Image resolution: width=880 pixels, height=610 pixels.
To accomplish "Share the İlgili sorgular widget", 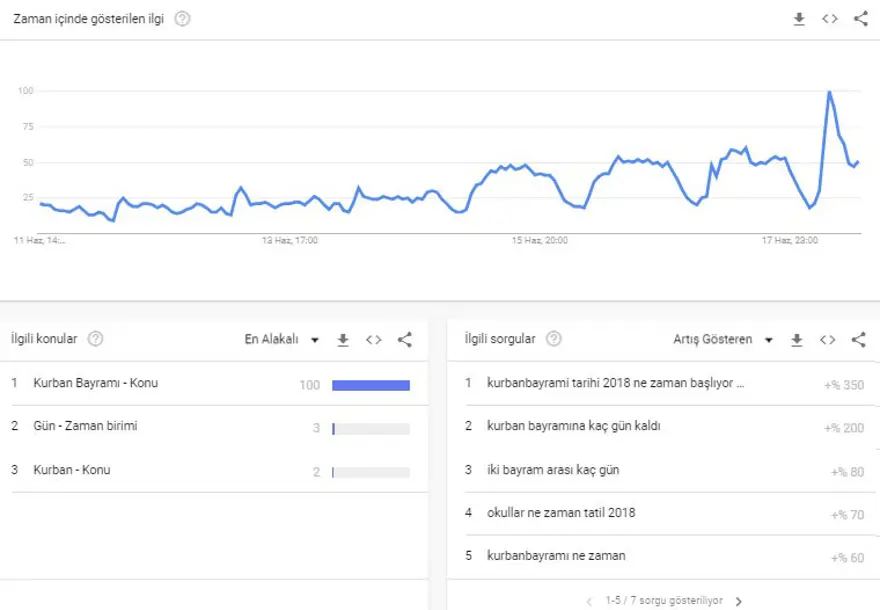I will [x=858, y=340].
